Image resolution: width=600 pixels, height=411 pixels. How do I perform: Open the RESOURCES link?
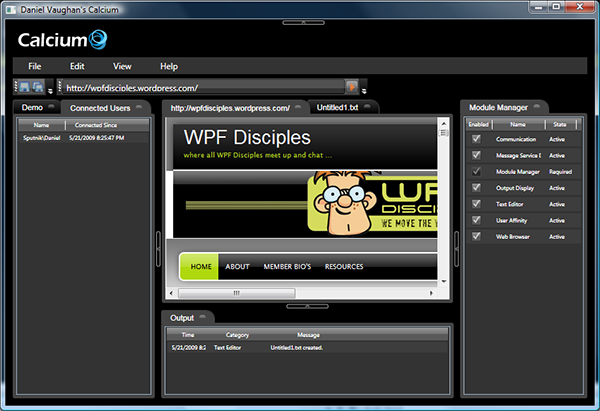(344, 266)
